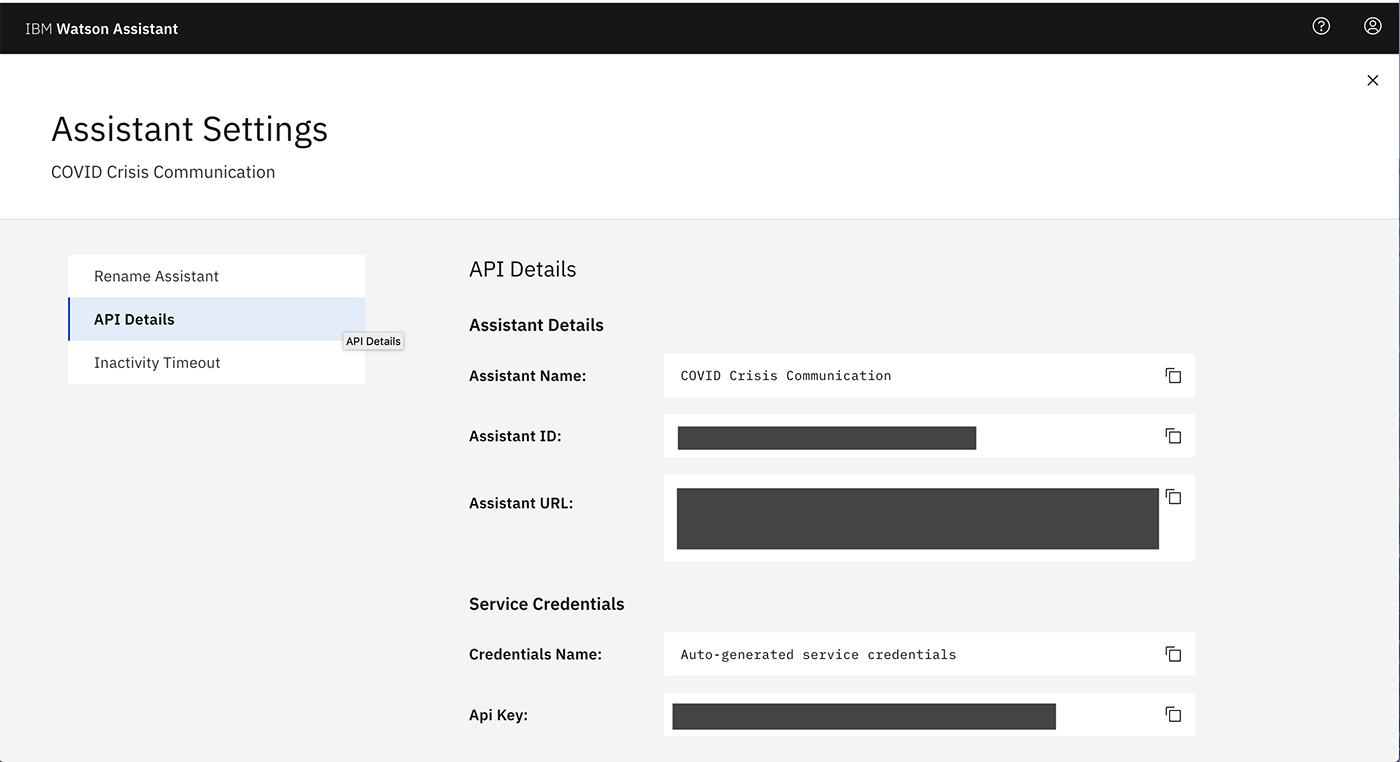Click the Assistant ID: label
This screenshot has width=1400, height=762.
515,436
